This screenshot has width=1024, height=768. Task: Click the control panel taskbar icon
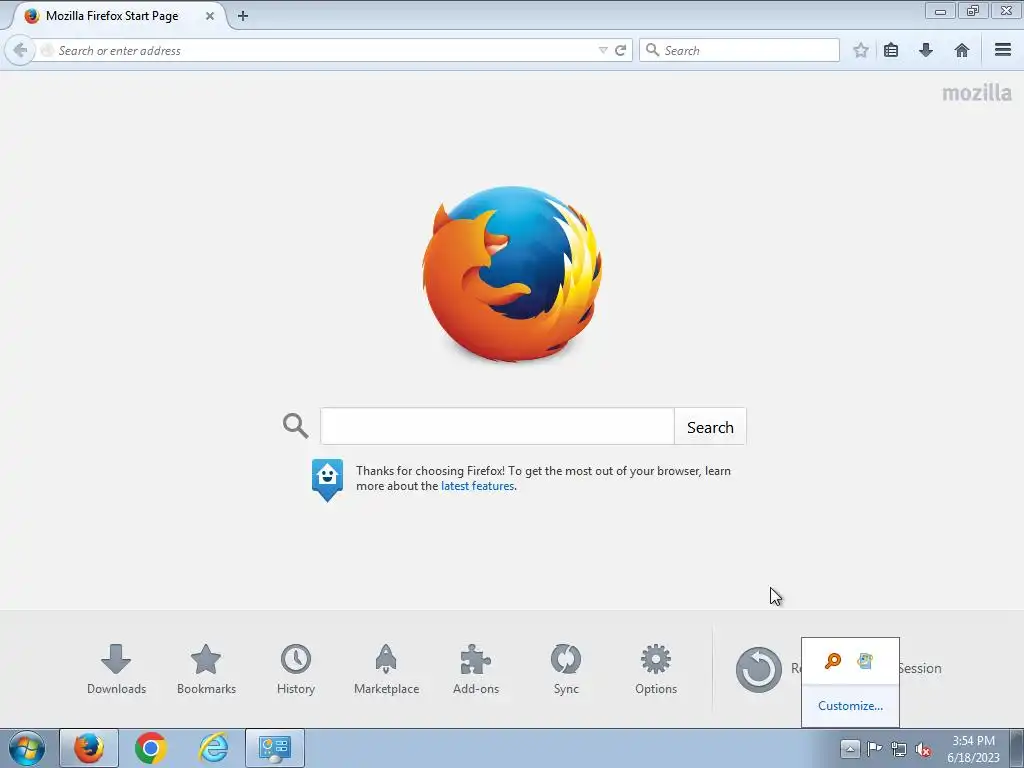click(x=275, y=748)
